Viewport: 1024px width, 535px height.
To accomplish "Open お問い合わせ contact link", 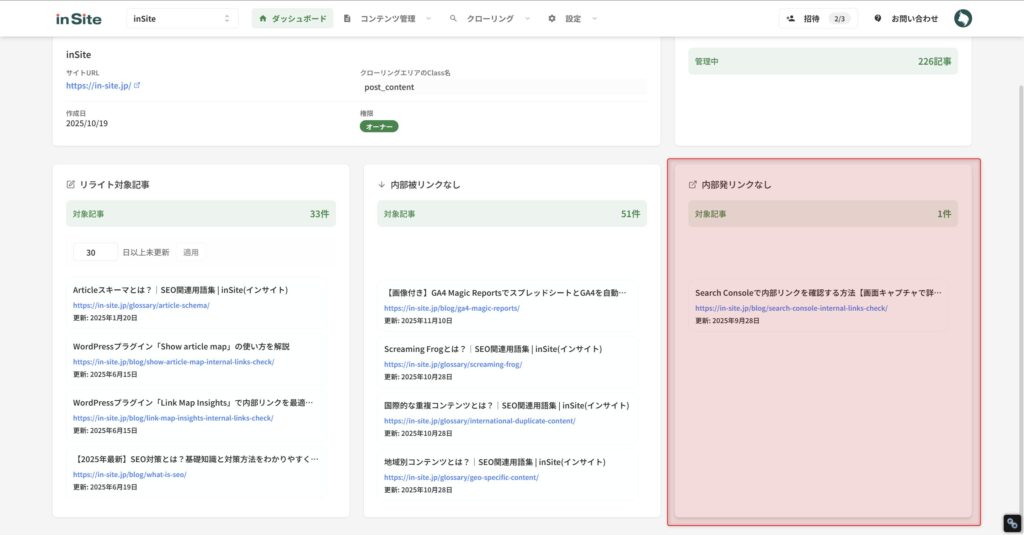I will 914,19.
